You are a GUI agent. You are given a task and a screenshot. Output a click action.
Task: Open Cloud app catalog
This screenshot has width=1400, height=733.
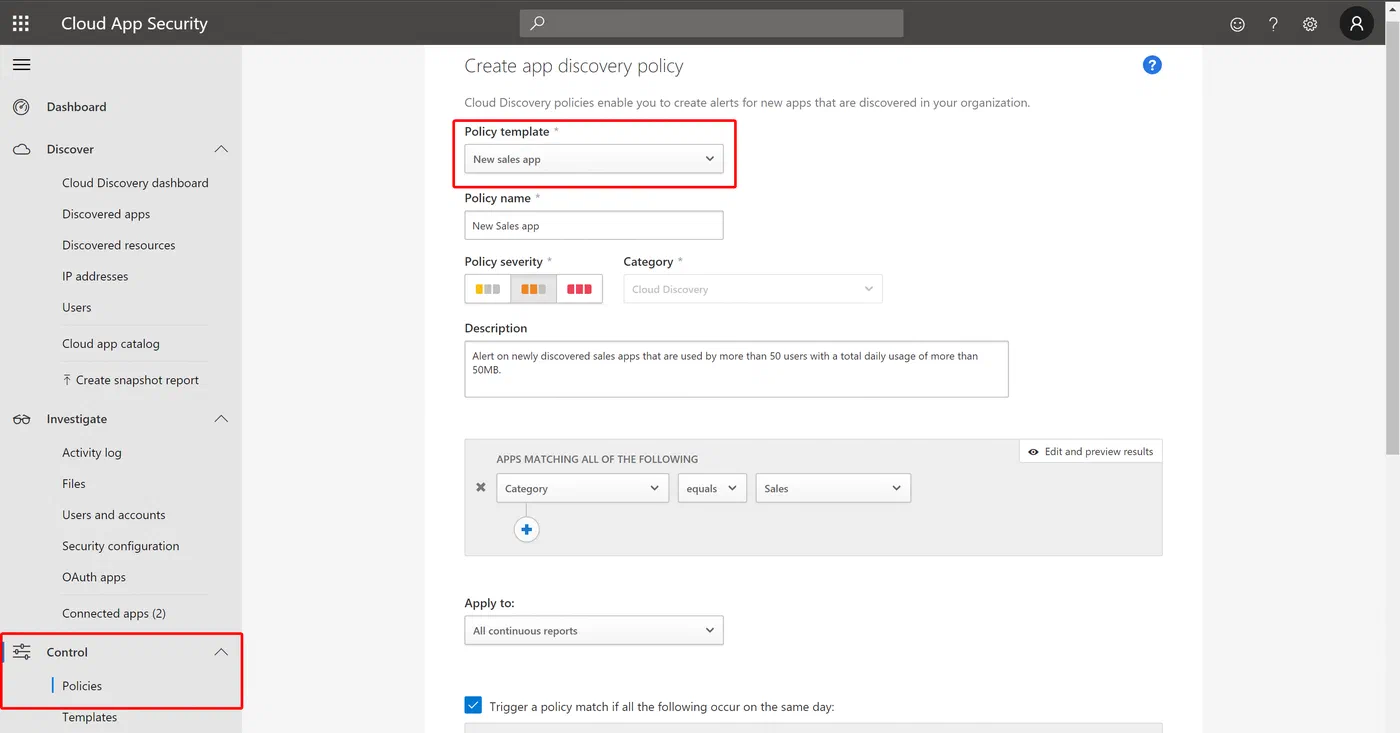[x=111, y=344]
